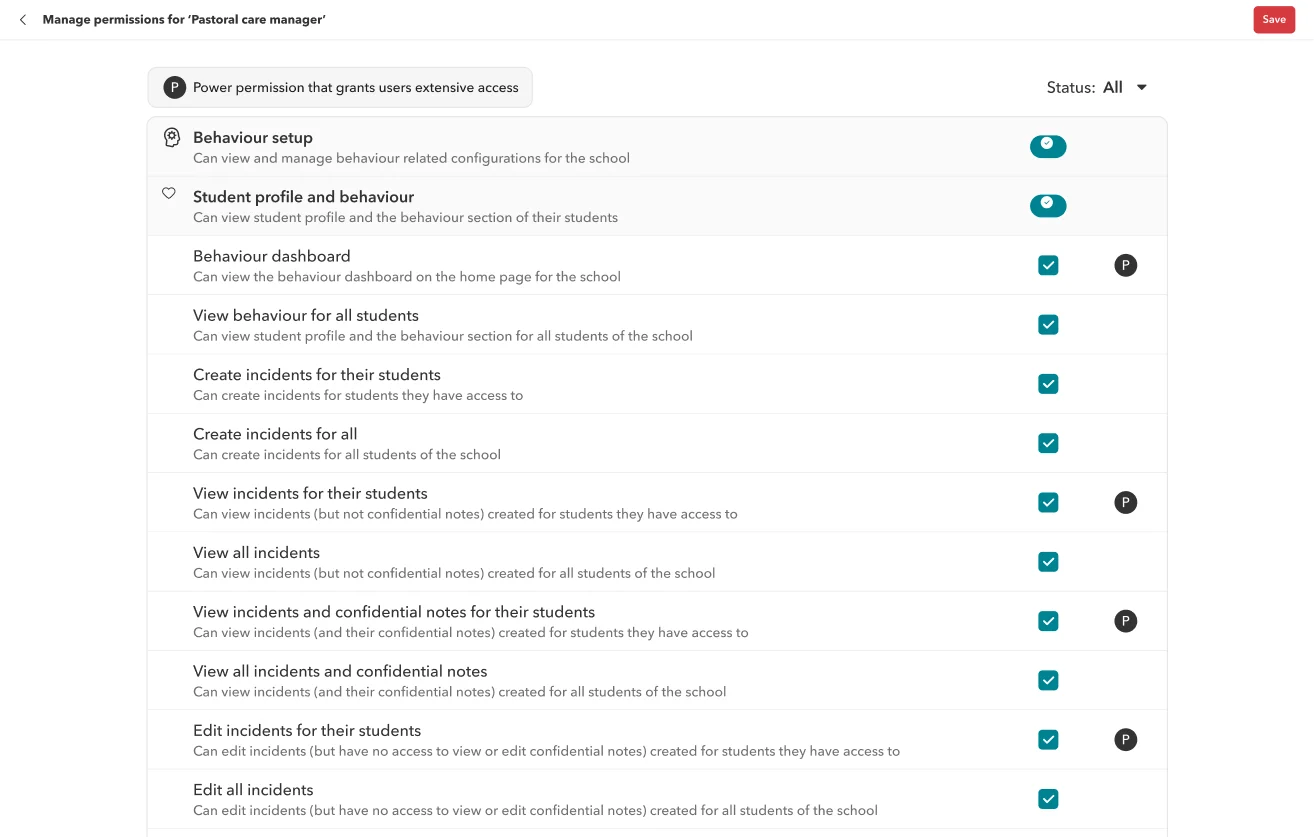The height and width of the screenshot is (837, 1314).
Task: Click the 'View behaviour for all students' label
Action: (306, 315)
